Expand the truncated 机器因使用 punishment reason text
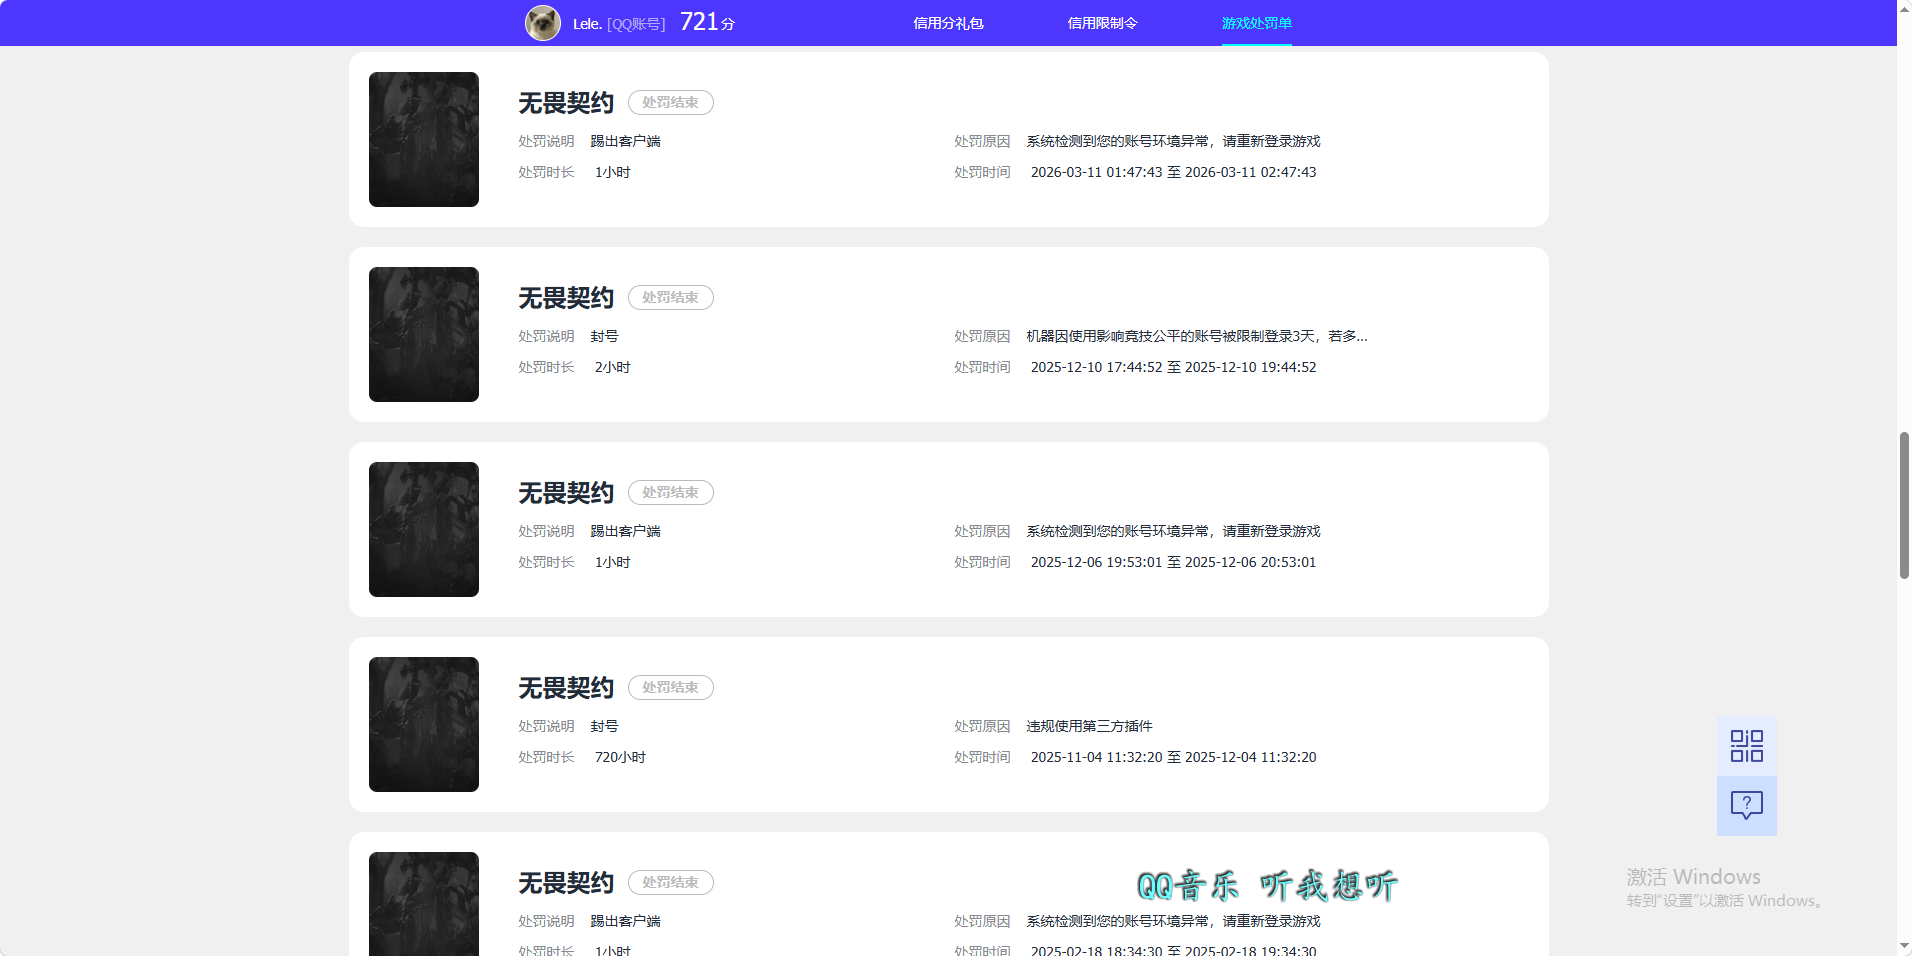 tap(1195, 336)
